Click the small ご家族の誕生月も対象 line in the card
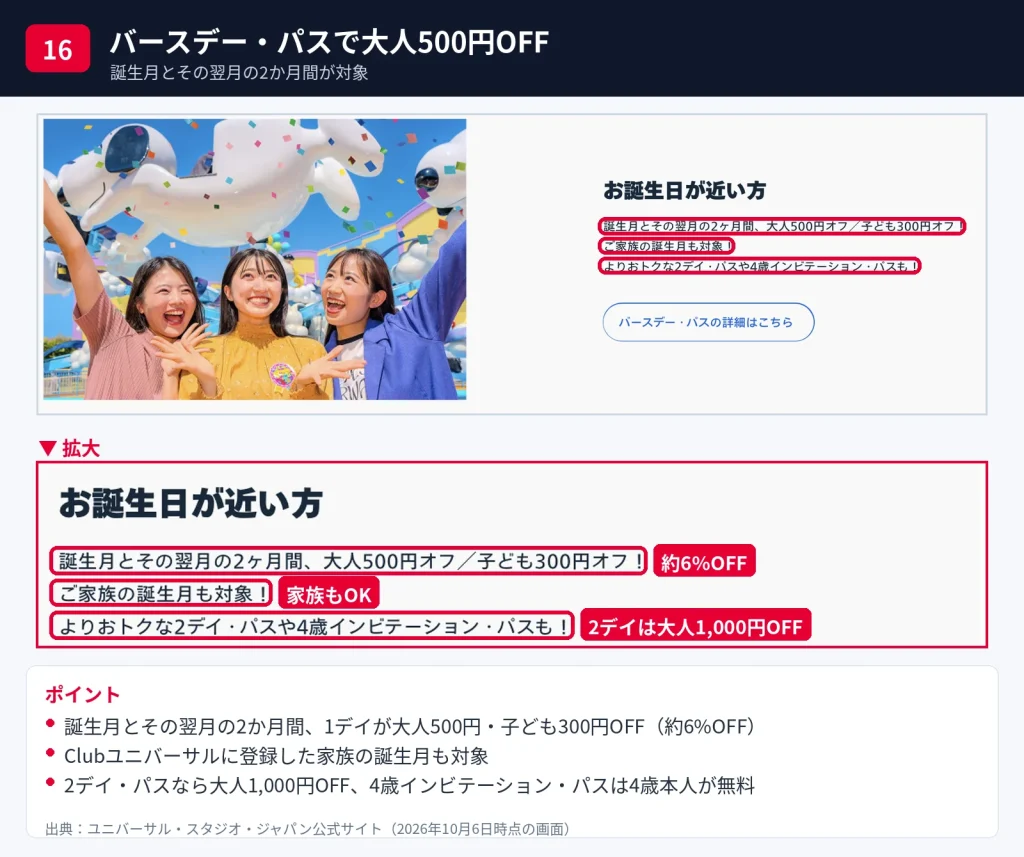Image resolution: width=1024 pixels, height=857 pixels. click(666, 246)
